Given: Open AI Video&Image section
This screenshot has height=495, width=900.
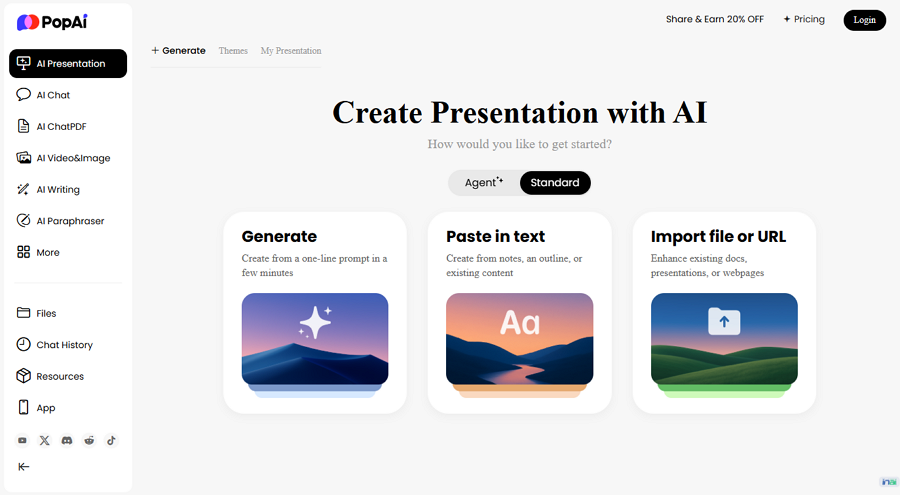Looking at the screenshot, I should pos(73,158).
